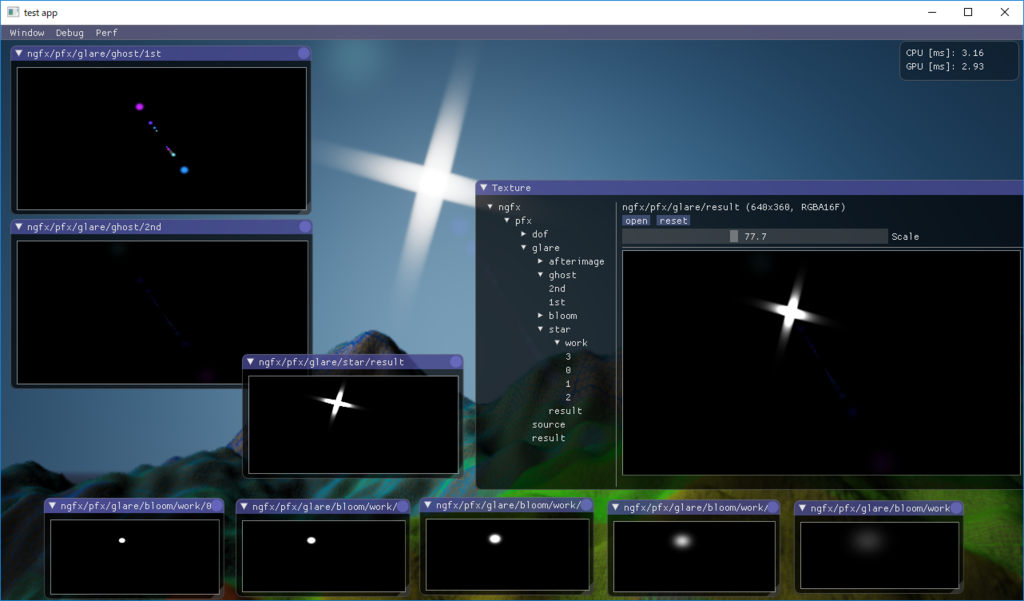Expand the bloom tree node arrow
Image resolution: width=1024 pixels, height=601 pixels.
pos(541,316)
